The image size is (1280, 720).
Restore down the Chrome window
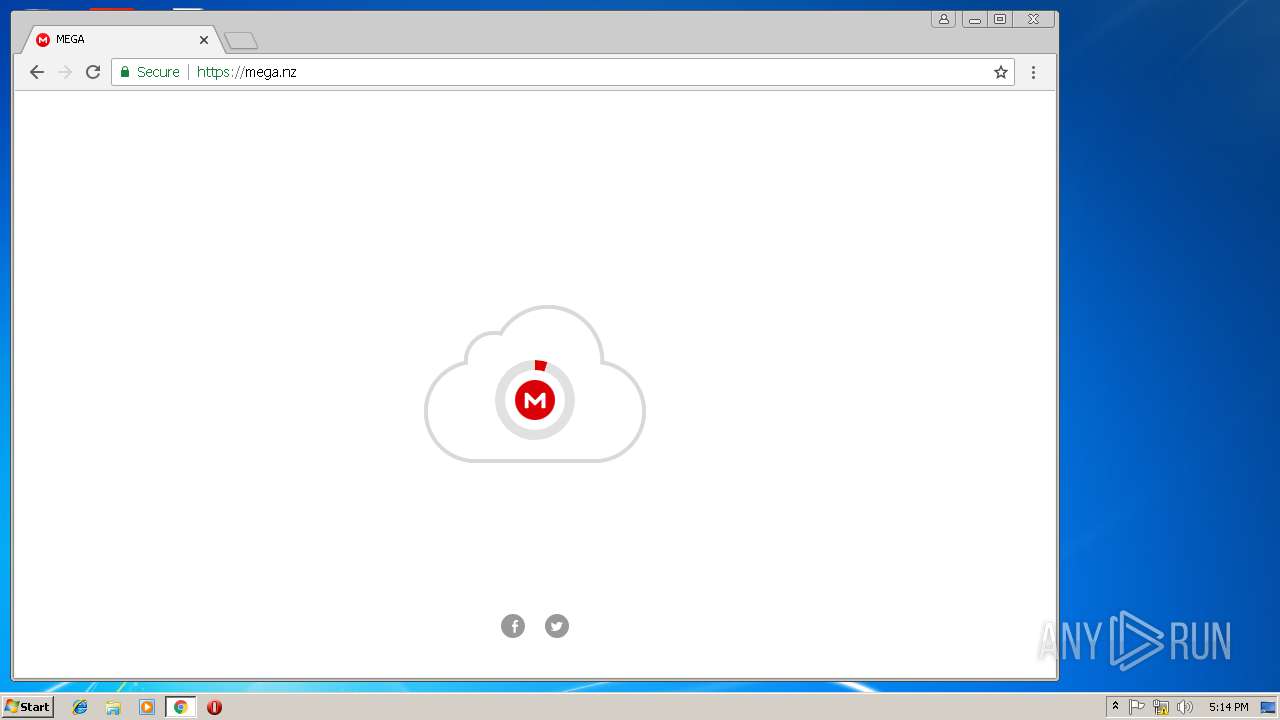[x=999, y=19]
